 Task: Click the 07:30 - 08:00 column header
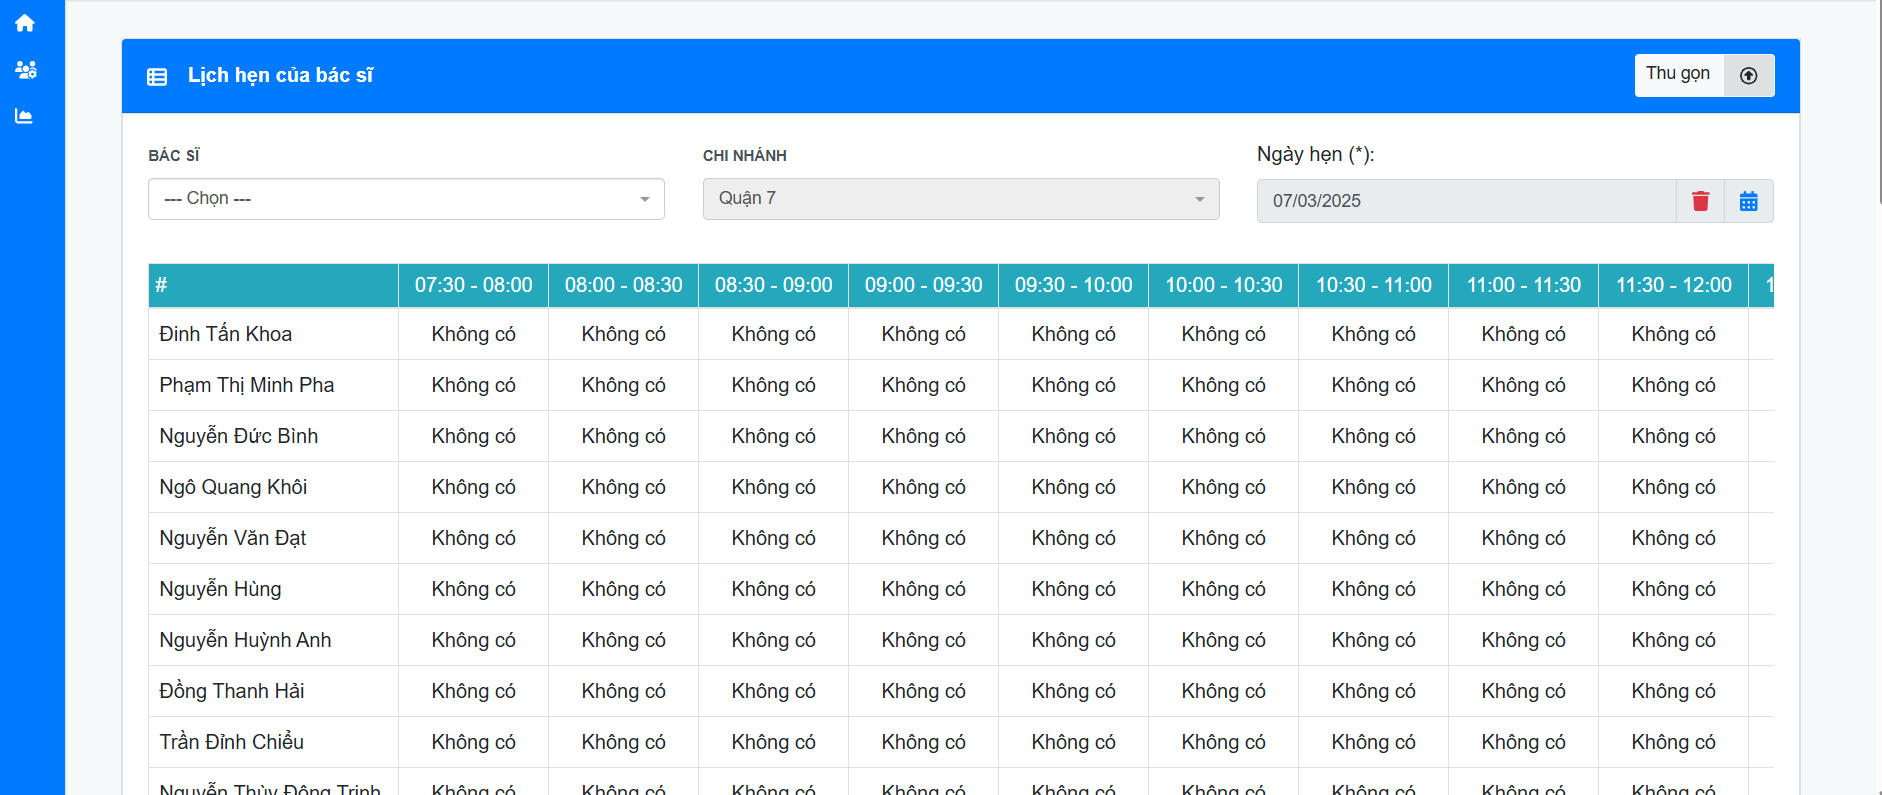pos(473,285)
